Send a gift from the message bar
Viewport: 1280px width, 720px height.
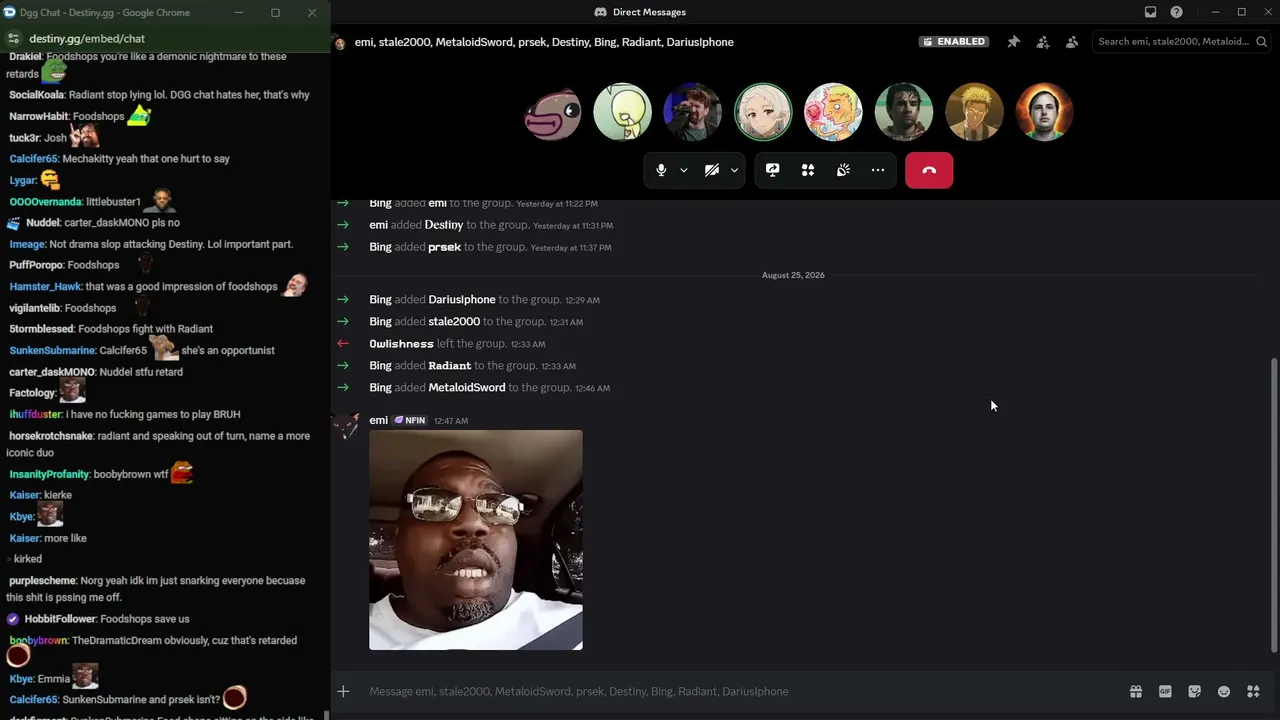click(1136, 691)
